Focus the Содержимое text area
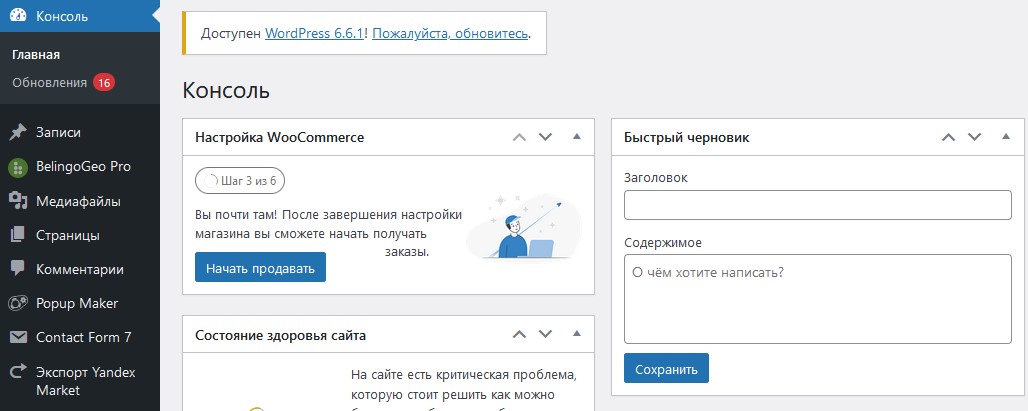This screenshot has height=411, width=1028. (818, 299)
